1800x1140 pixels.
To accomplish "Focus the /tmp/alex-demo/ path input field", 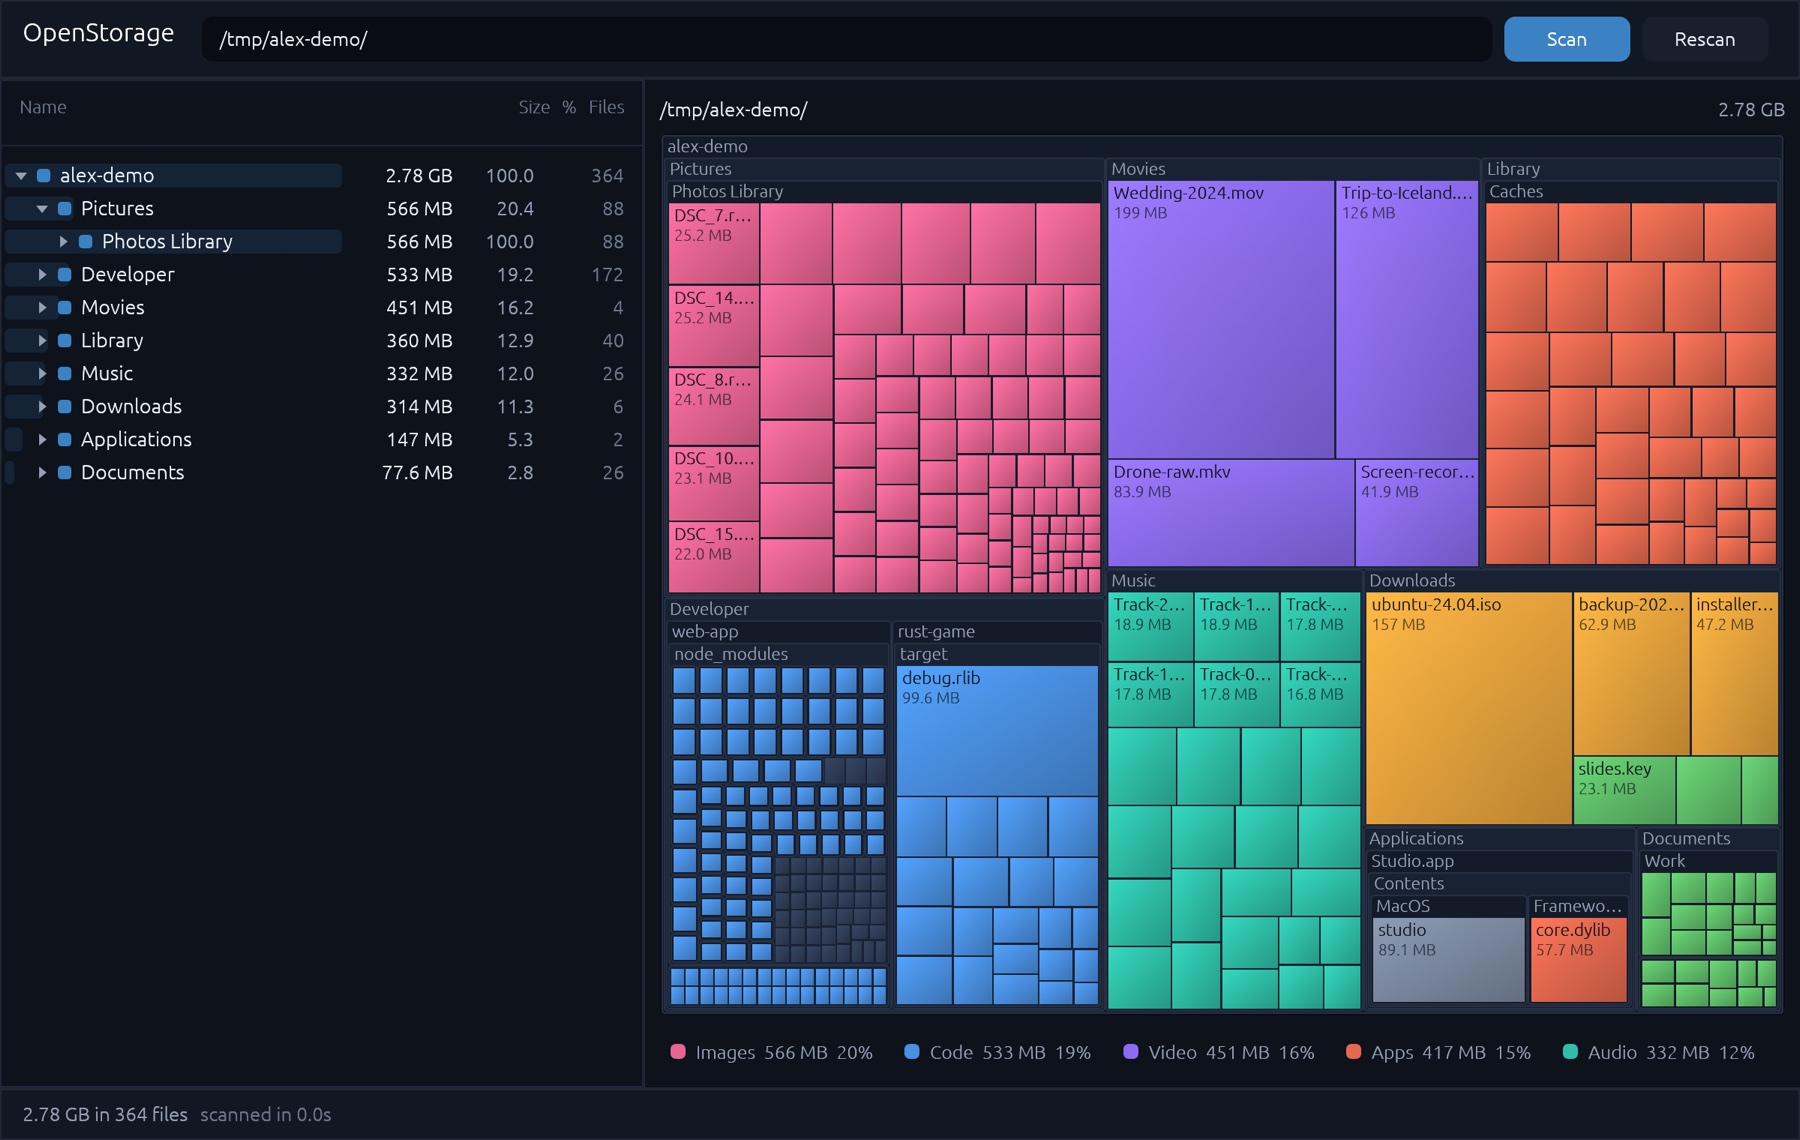I will [847, 40].
